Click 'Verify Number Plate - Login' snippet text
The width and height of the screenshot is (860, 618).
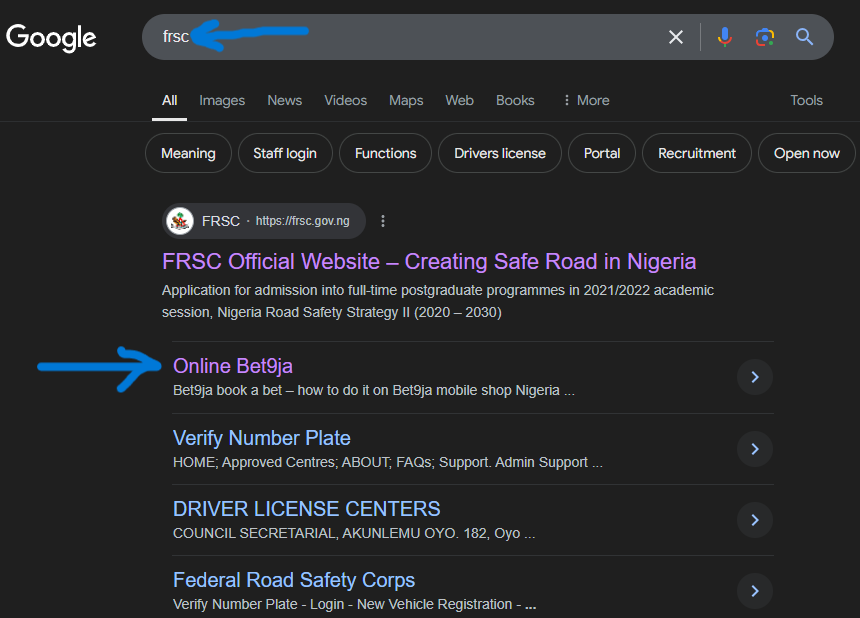point(354,604)
